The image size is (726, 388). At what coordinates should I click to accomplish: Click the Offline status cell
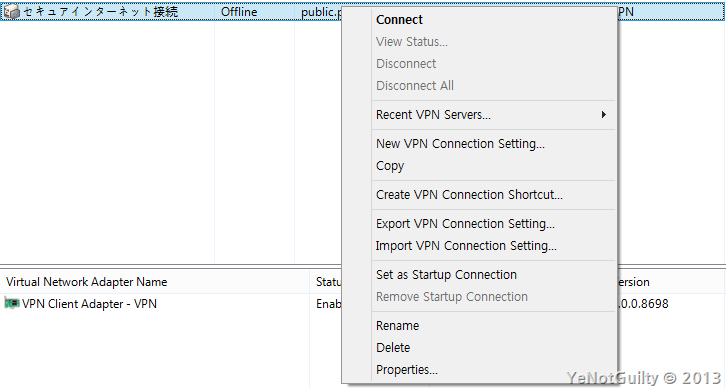tap(239, 12)
